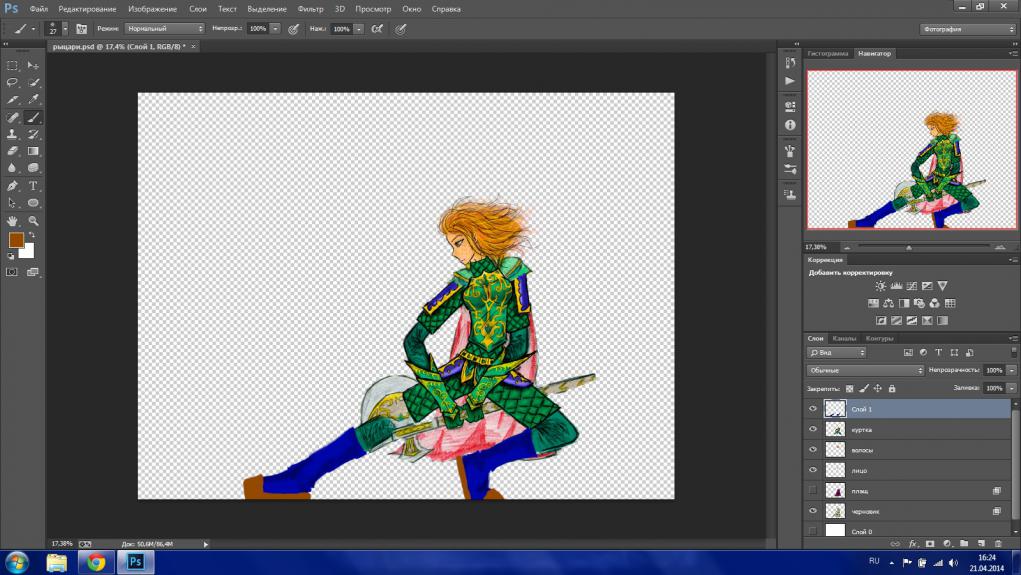Select the Pen tool
The image size is (1021, 575).
(x=13, y=186)
